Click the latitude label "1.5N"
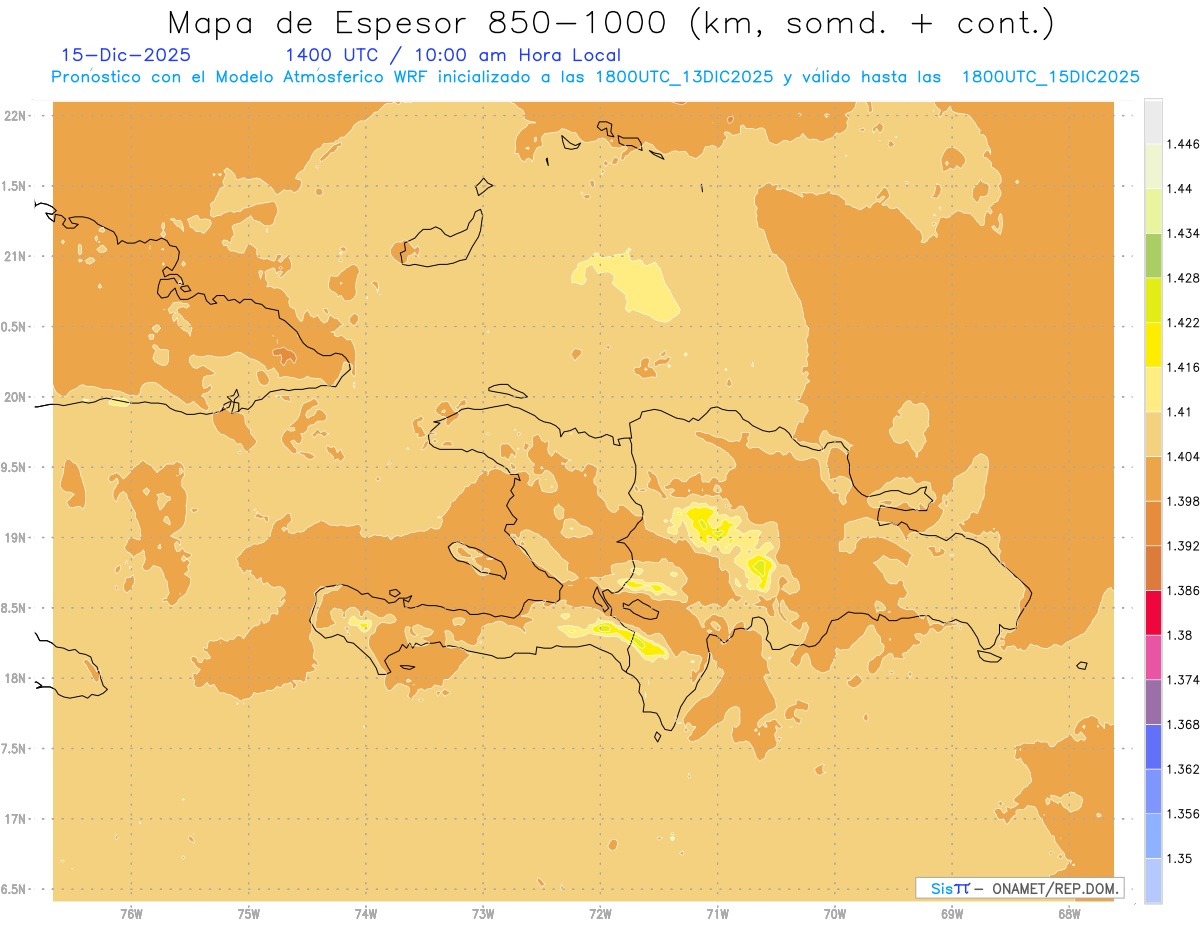 [14, 186]
